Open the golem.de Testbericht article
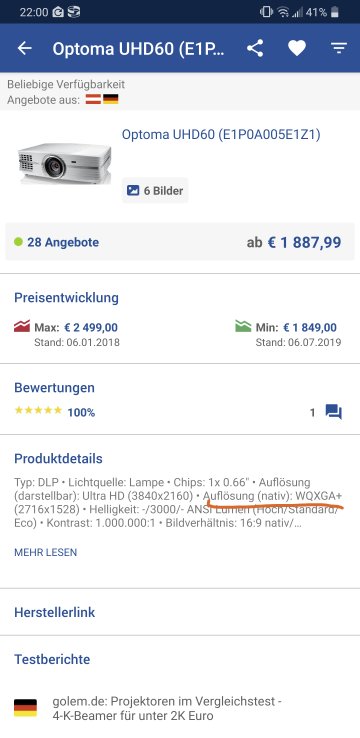Screen dimensions: 360x738 (167, 709)
